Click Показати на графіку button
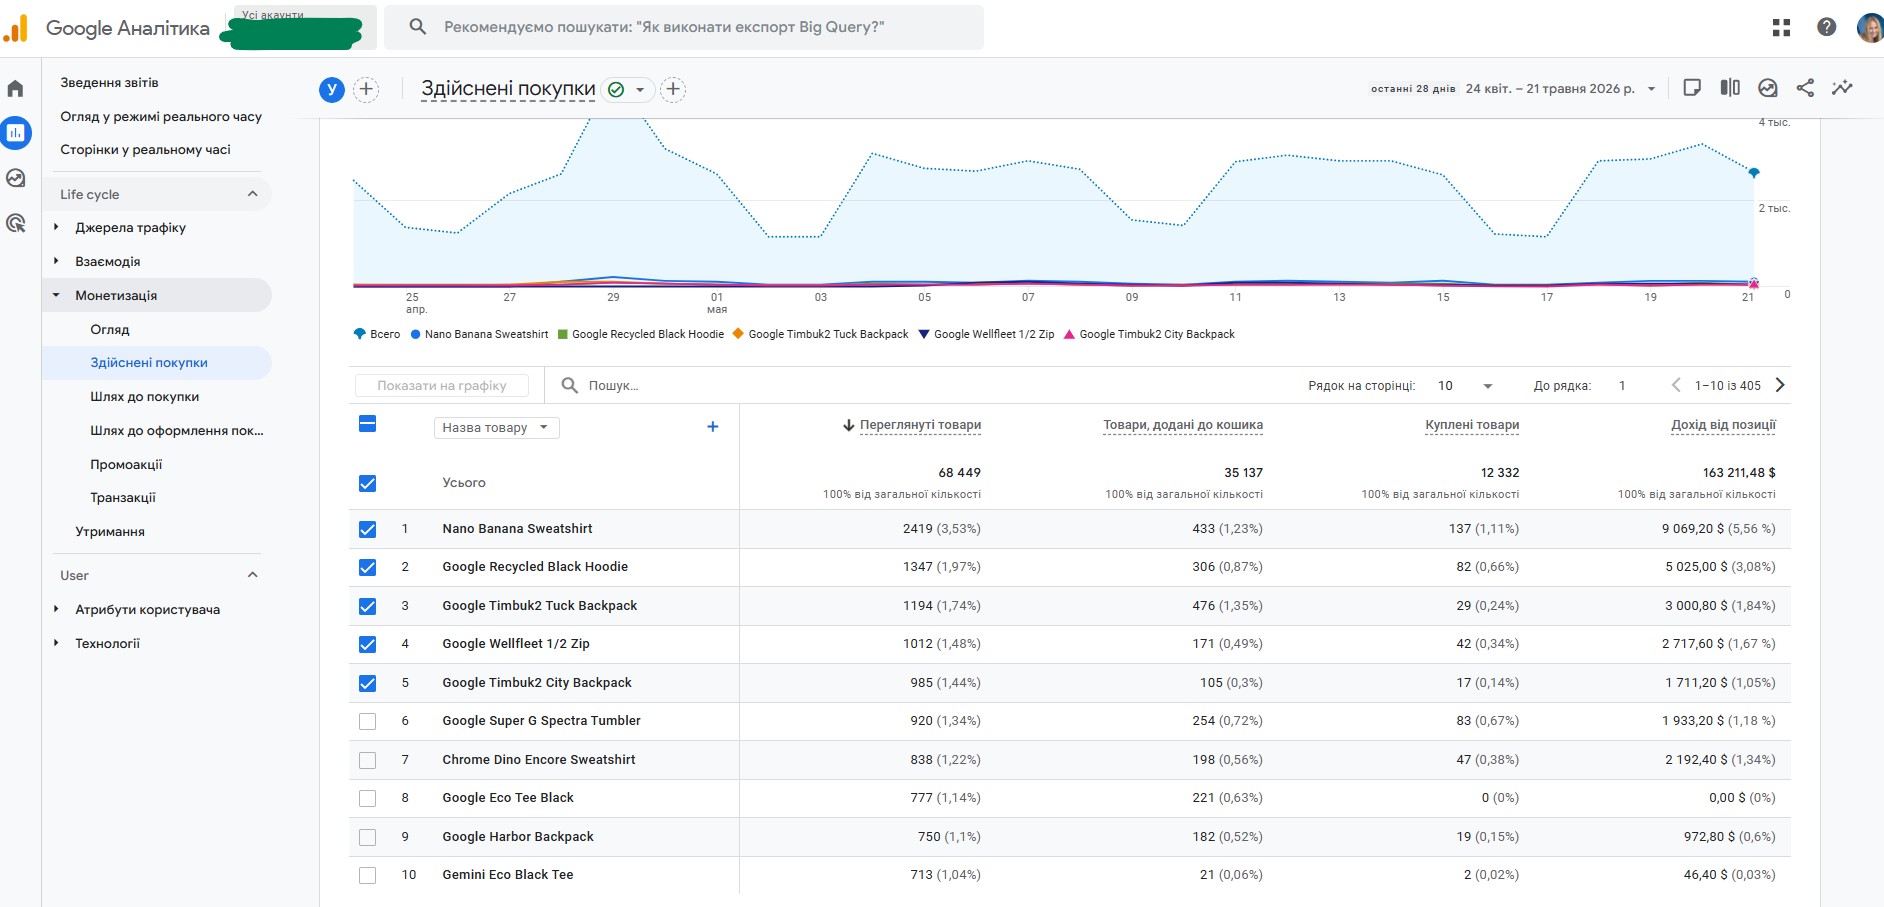The image size is (1884, 907). (442, 385)
